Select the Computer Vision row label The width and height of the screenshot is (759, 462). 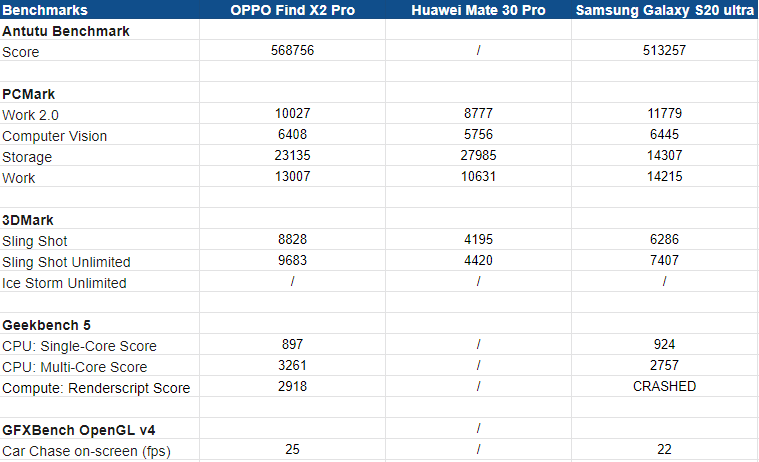tap(54, 136)
